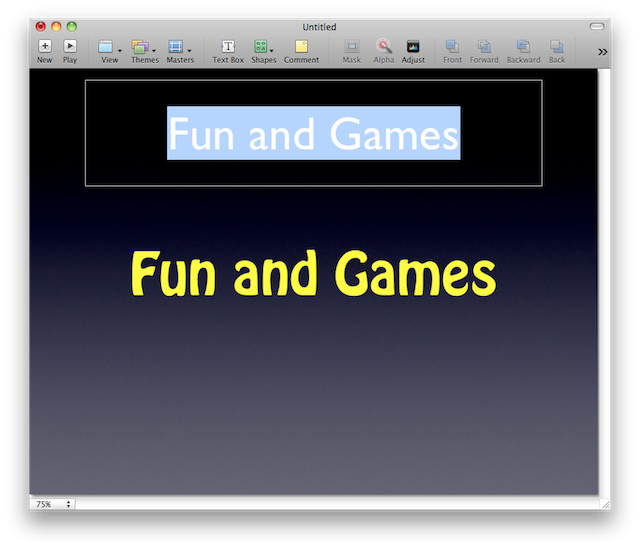Screen dimensions: 640x550
Task: Move object Forward one layer
Action: coord(484,46)
